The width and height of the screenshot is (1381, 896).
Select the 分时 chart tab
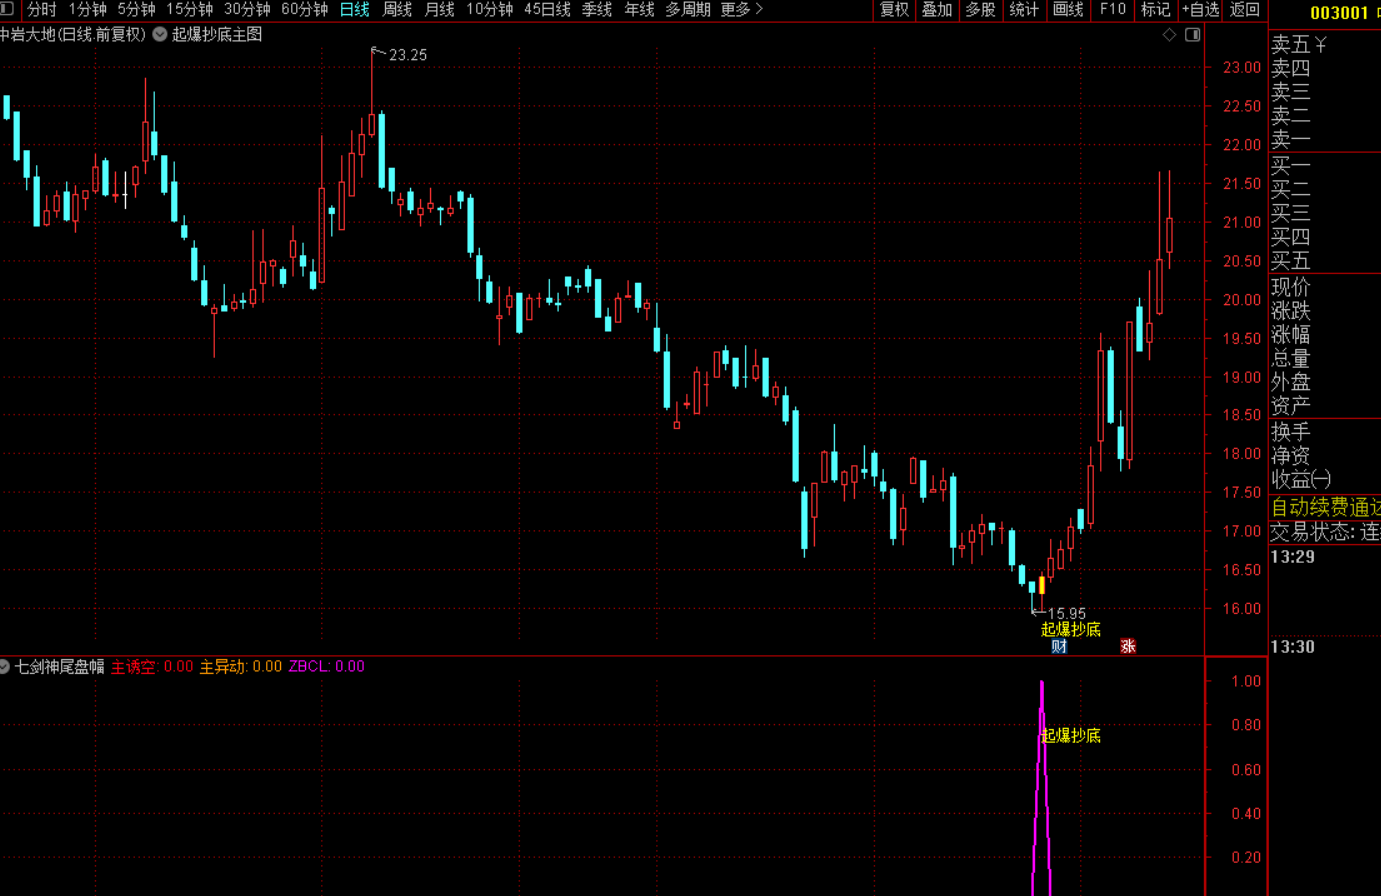[41, 9]
